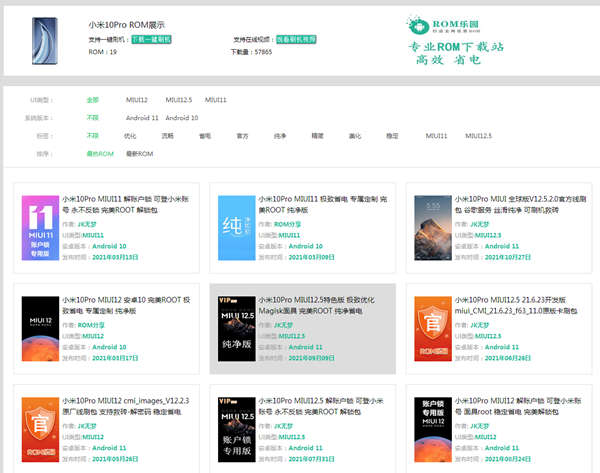Select 全部 in the UI type row
This screenshot has width=600, height=473.
(93, 100)
